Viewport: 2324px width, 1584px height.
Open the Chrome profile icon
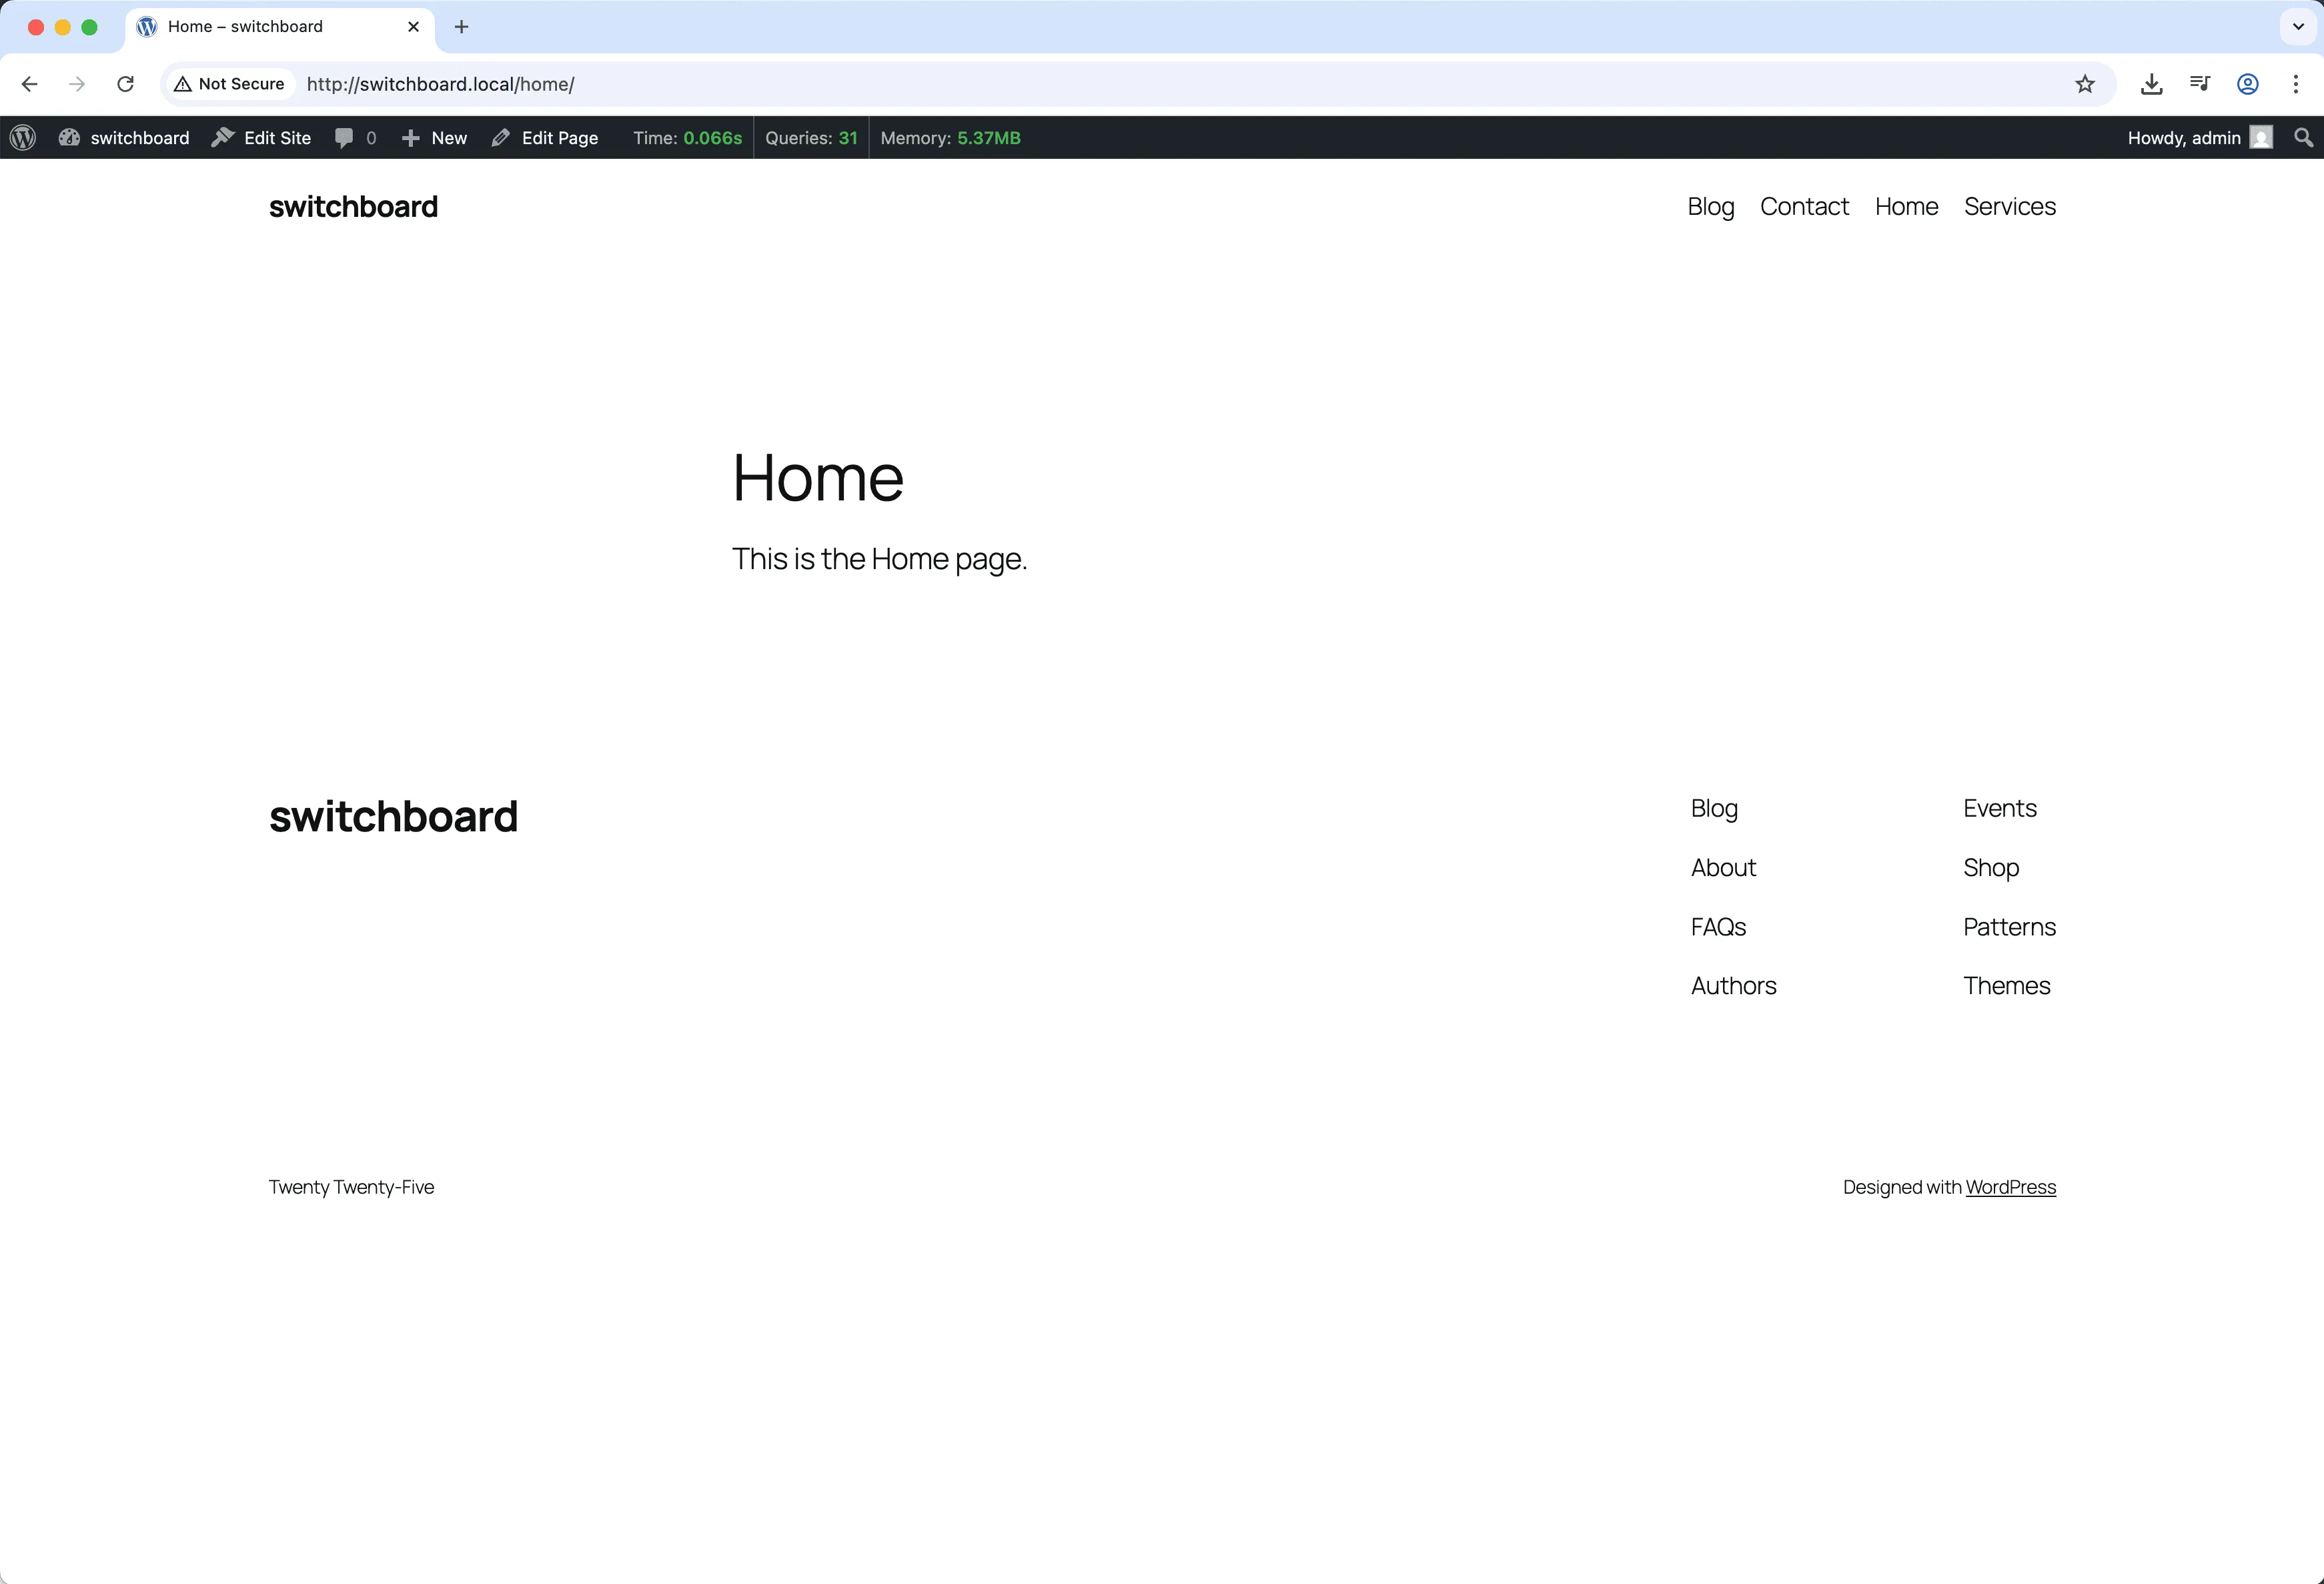(2247, 84)
